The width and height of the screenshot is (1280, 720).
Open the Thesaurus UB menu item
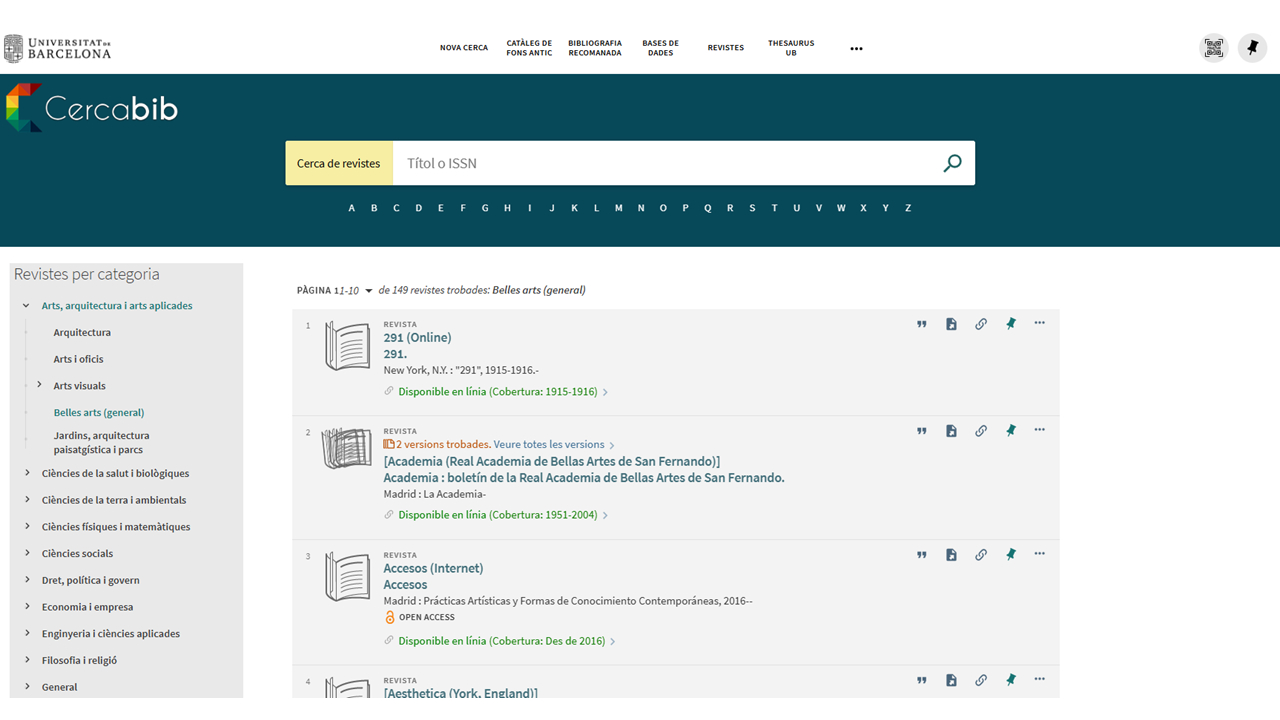point(791,48)
